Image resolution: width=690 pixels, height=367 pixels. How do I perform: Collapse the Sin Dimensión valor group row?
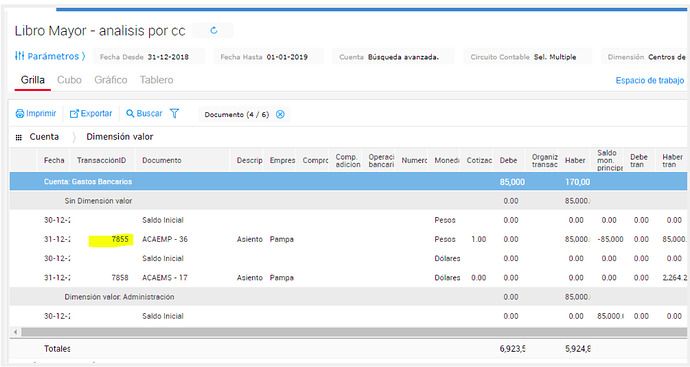click(348, 201)
